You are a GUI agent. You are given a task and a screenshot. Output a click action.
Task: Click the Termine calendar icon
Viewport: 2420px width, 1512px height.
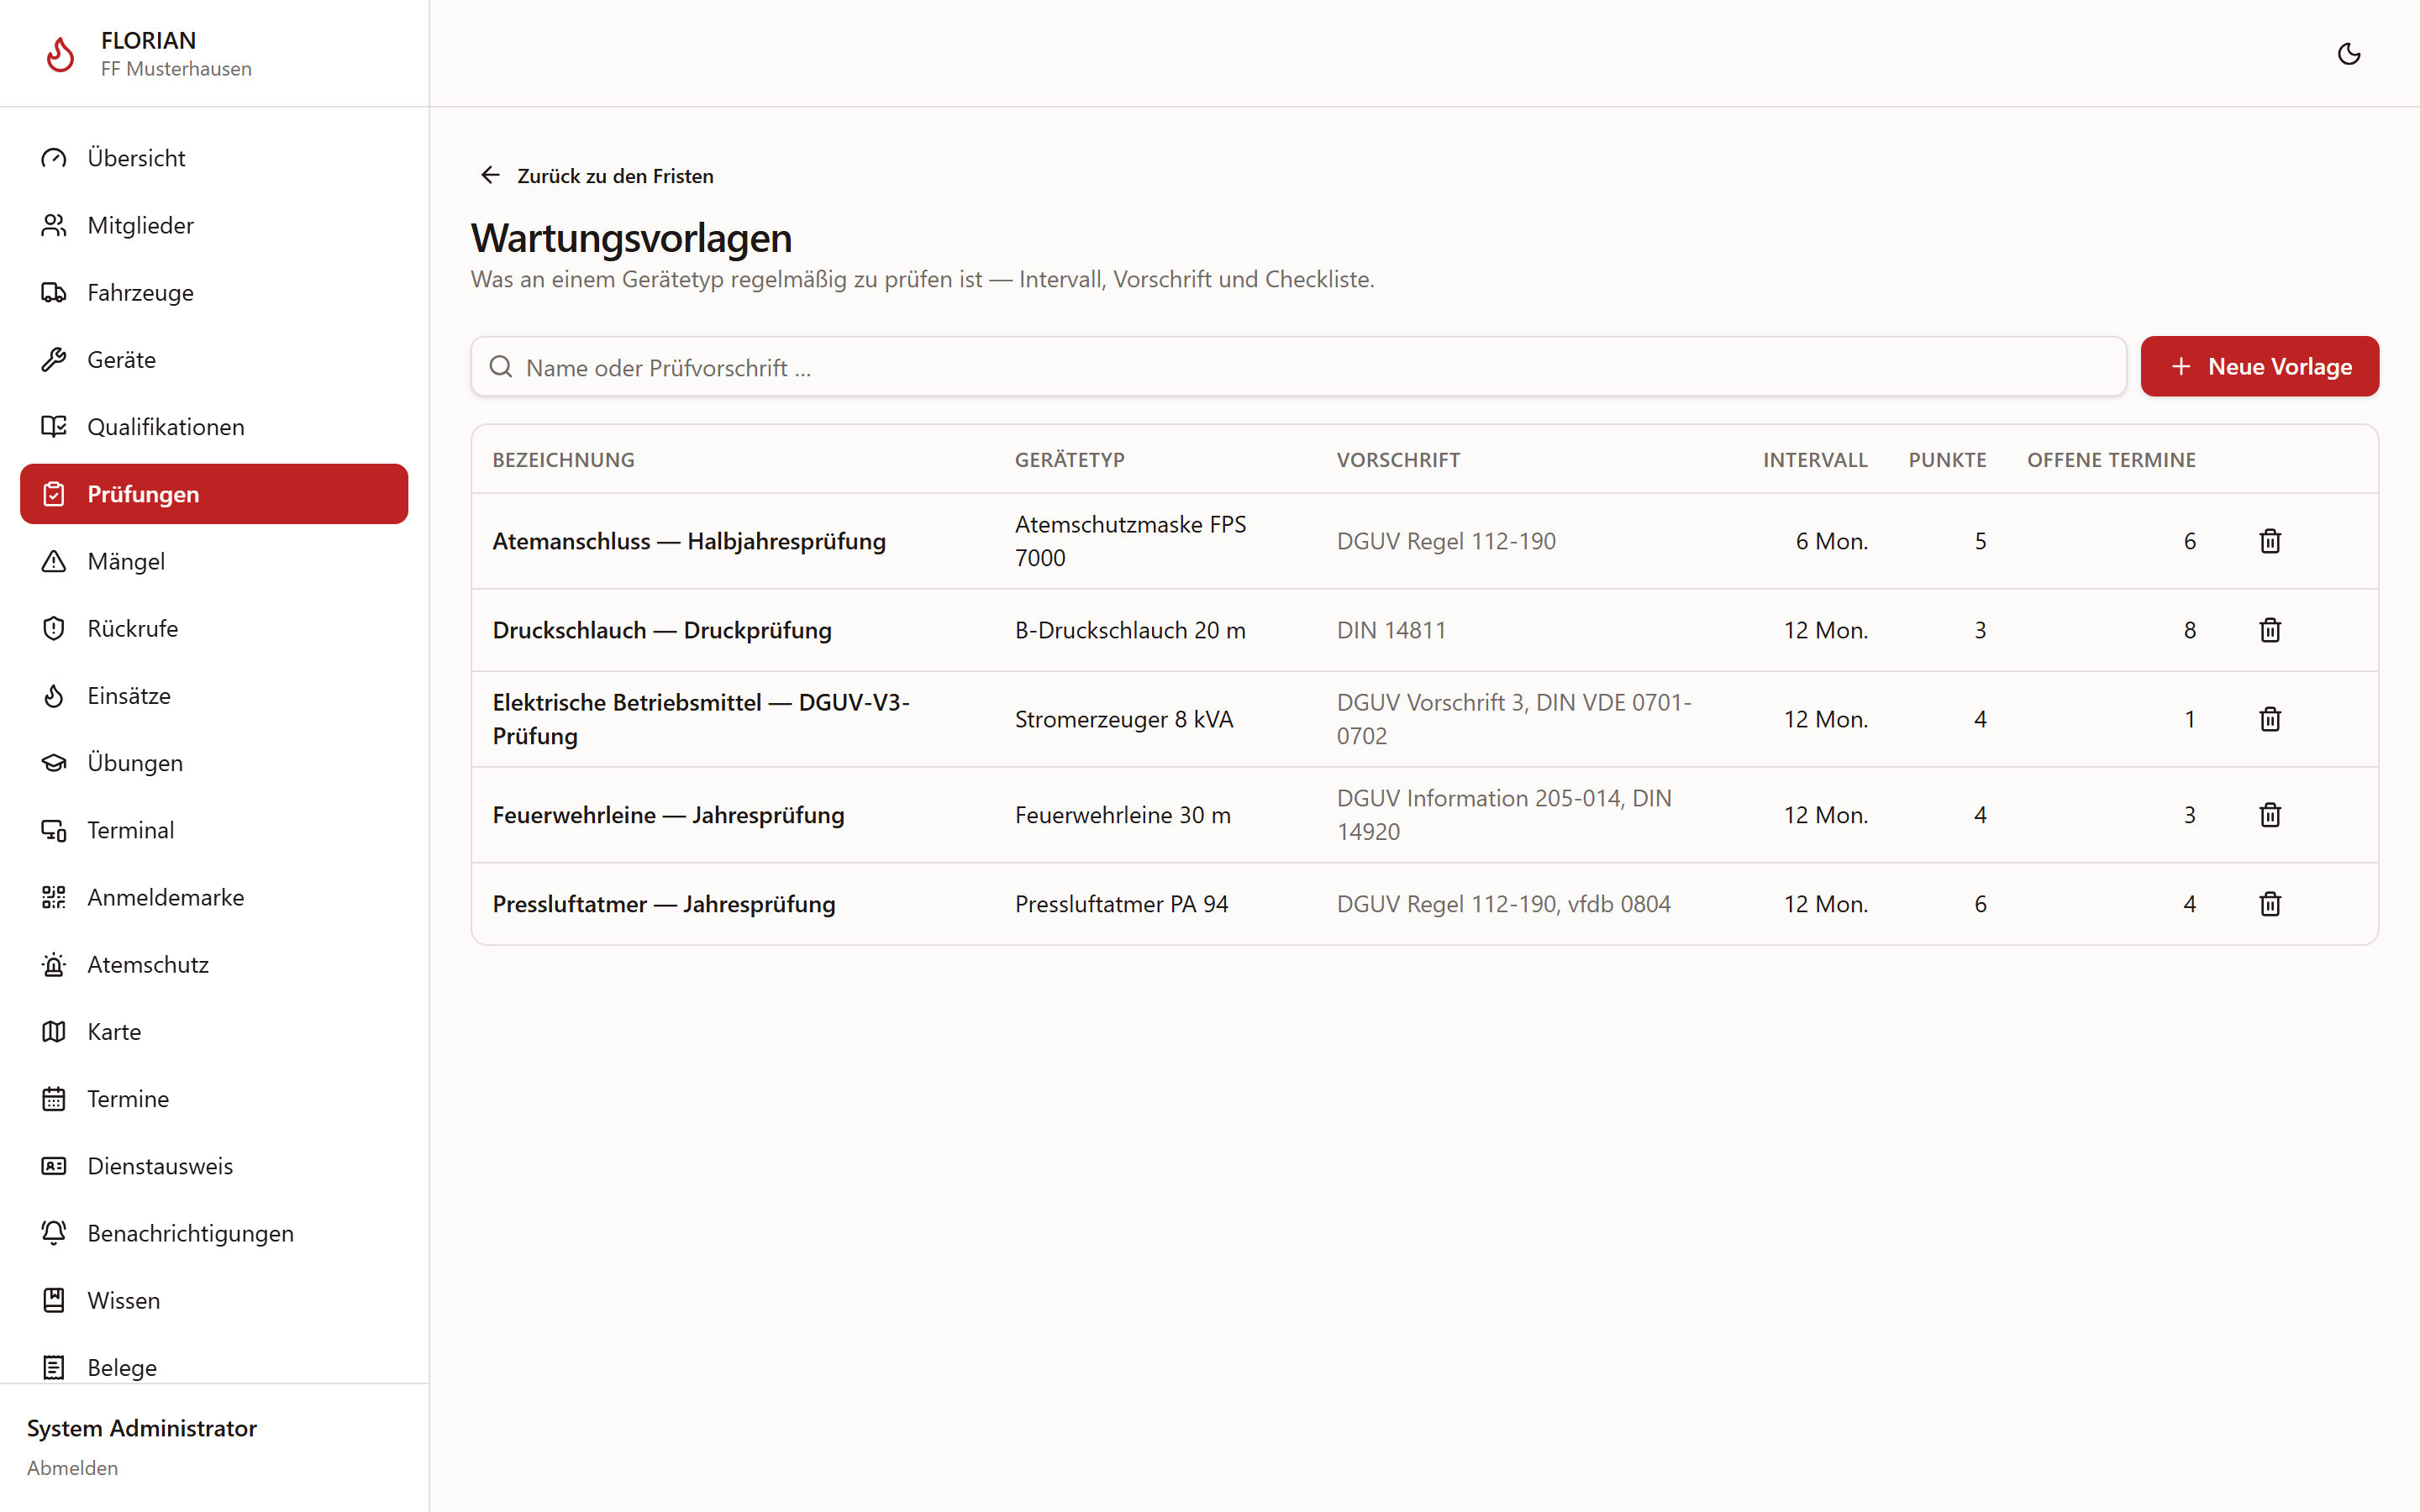(x=54, y=1098)
